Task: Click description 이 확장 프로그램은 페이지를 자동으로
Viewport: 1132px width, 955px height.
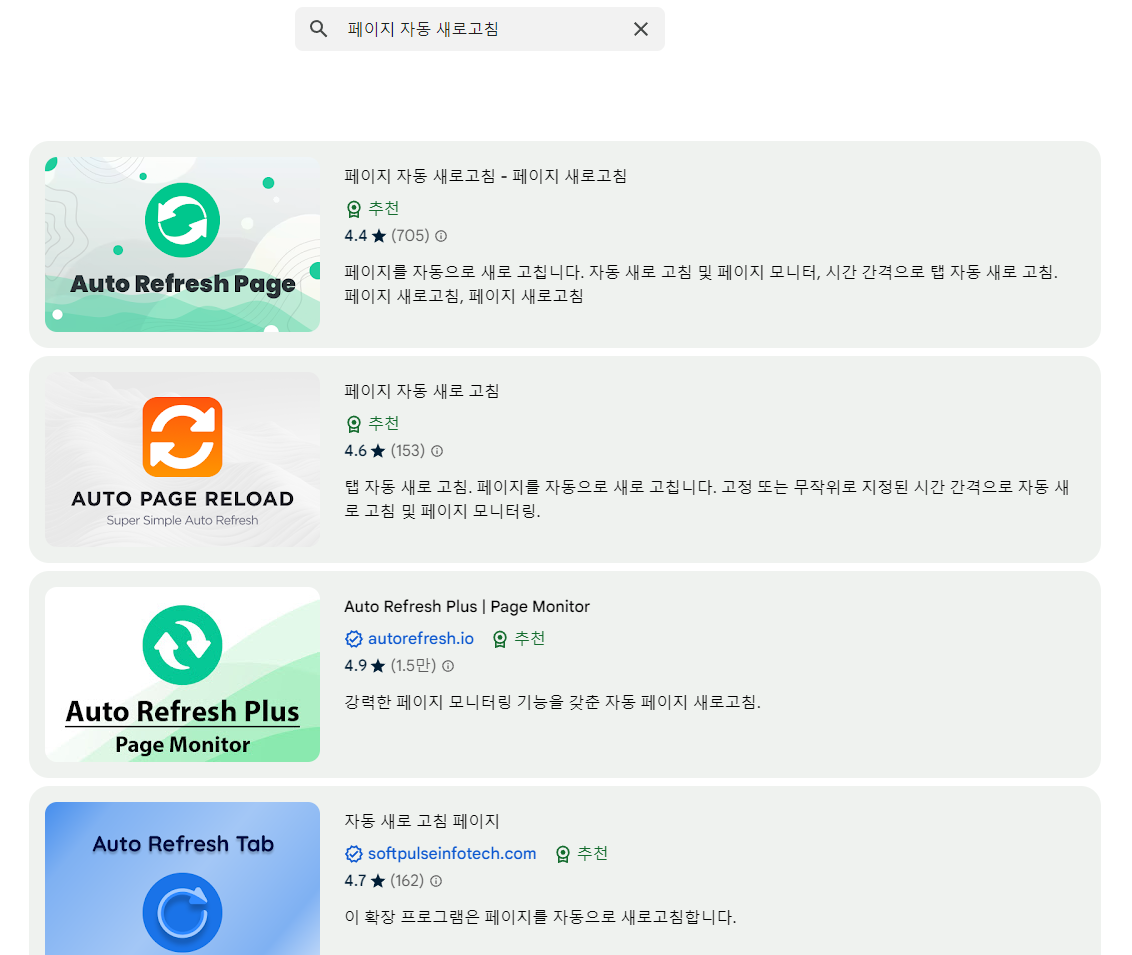Action: tap(540, 917)
